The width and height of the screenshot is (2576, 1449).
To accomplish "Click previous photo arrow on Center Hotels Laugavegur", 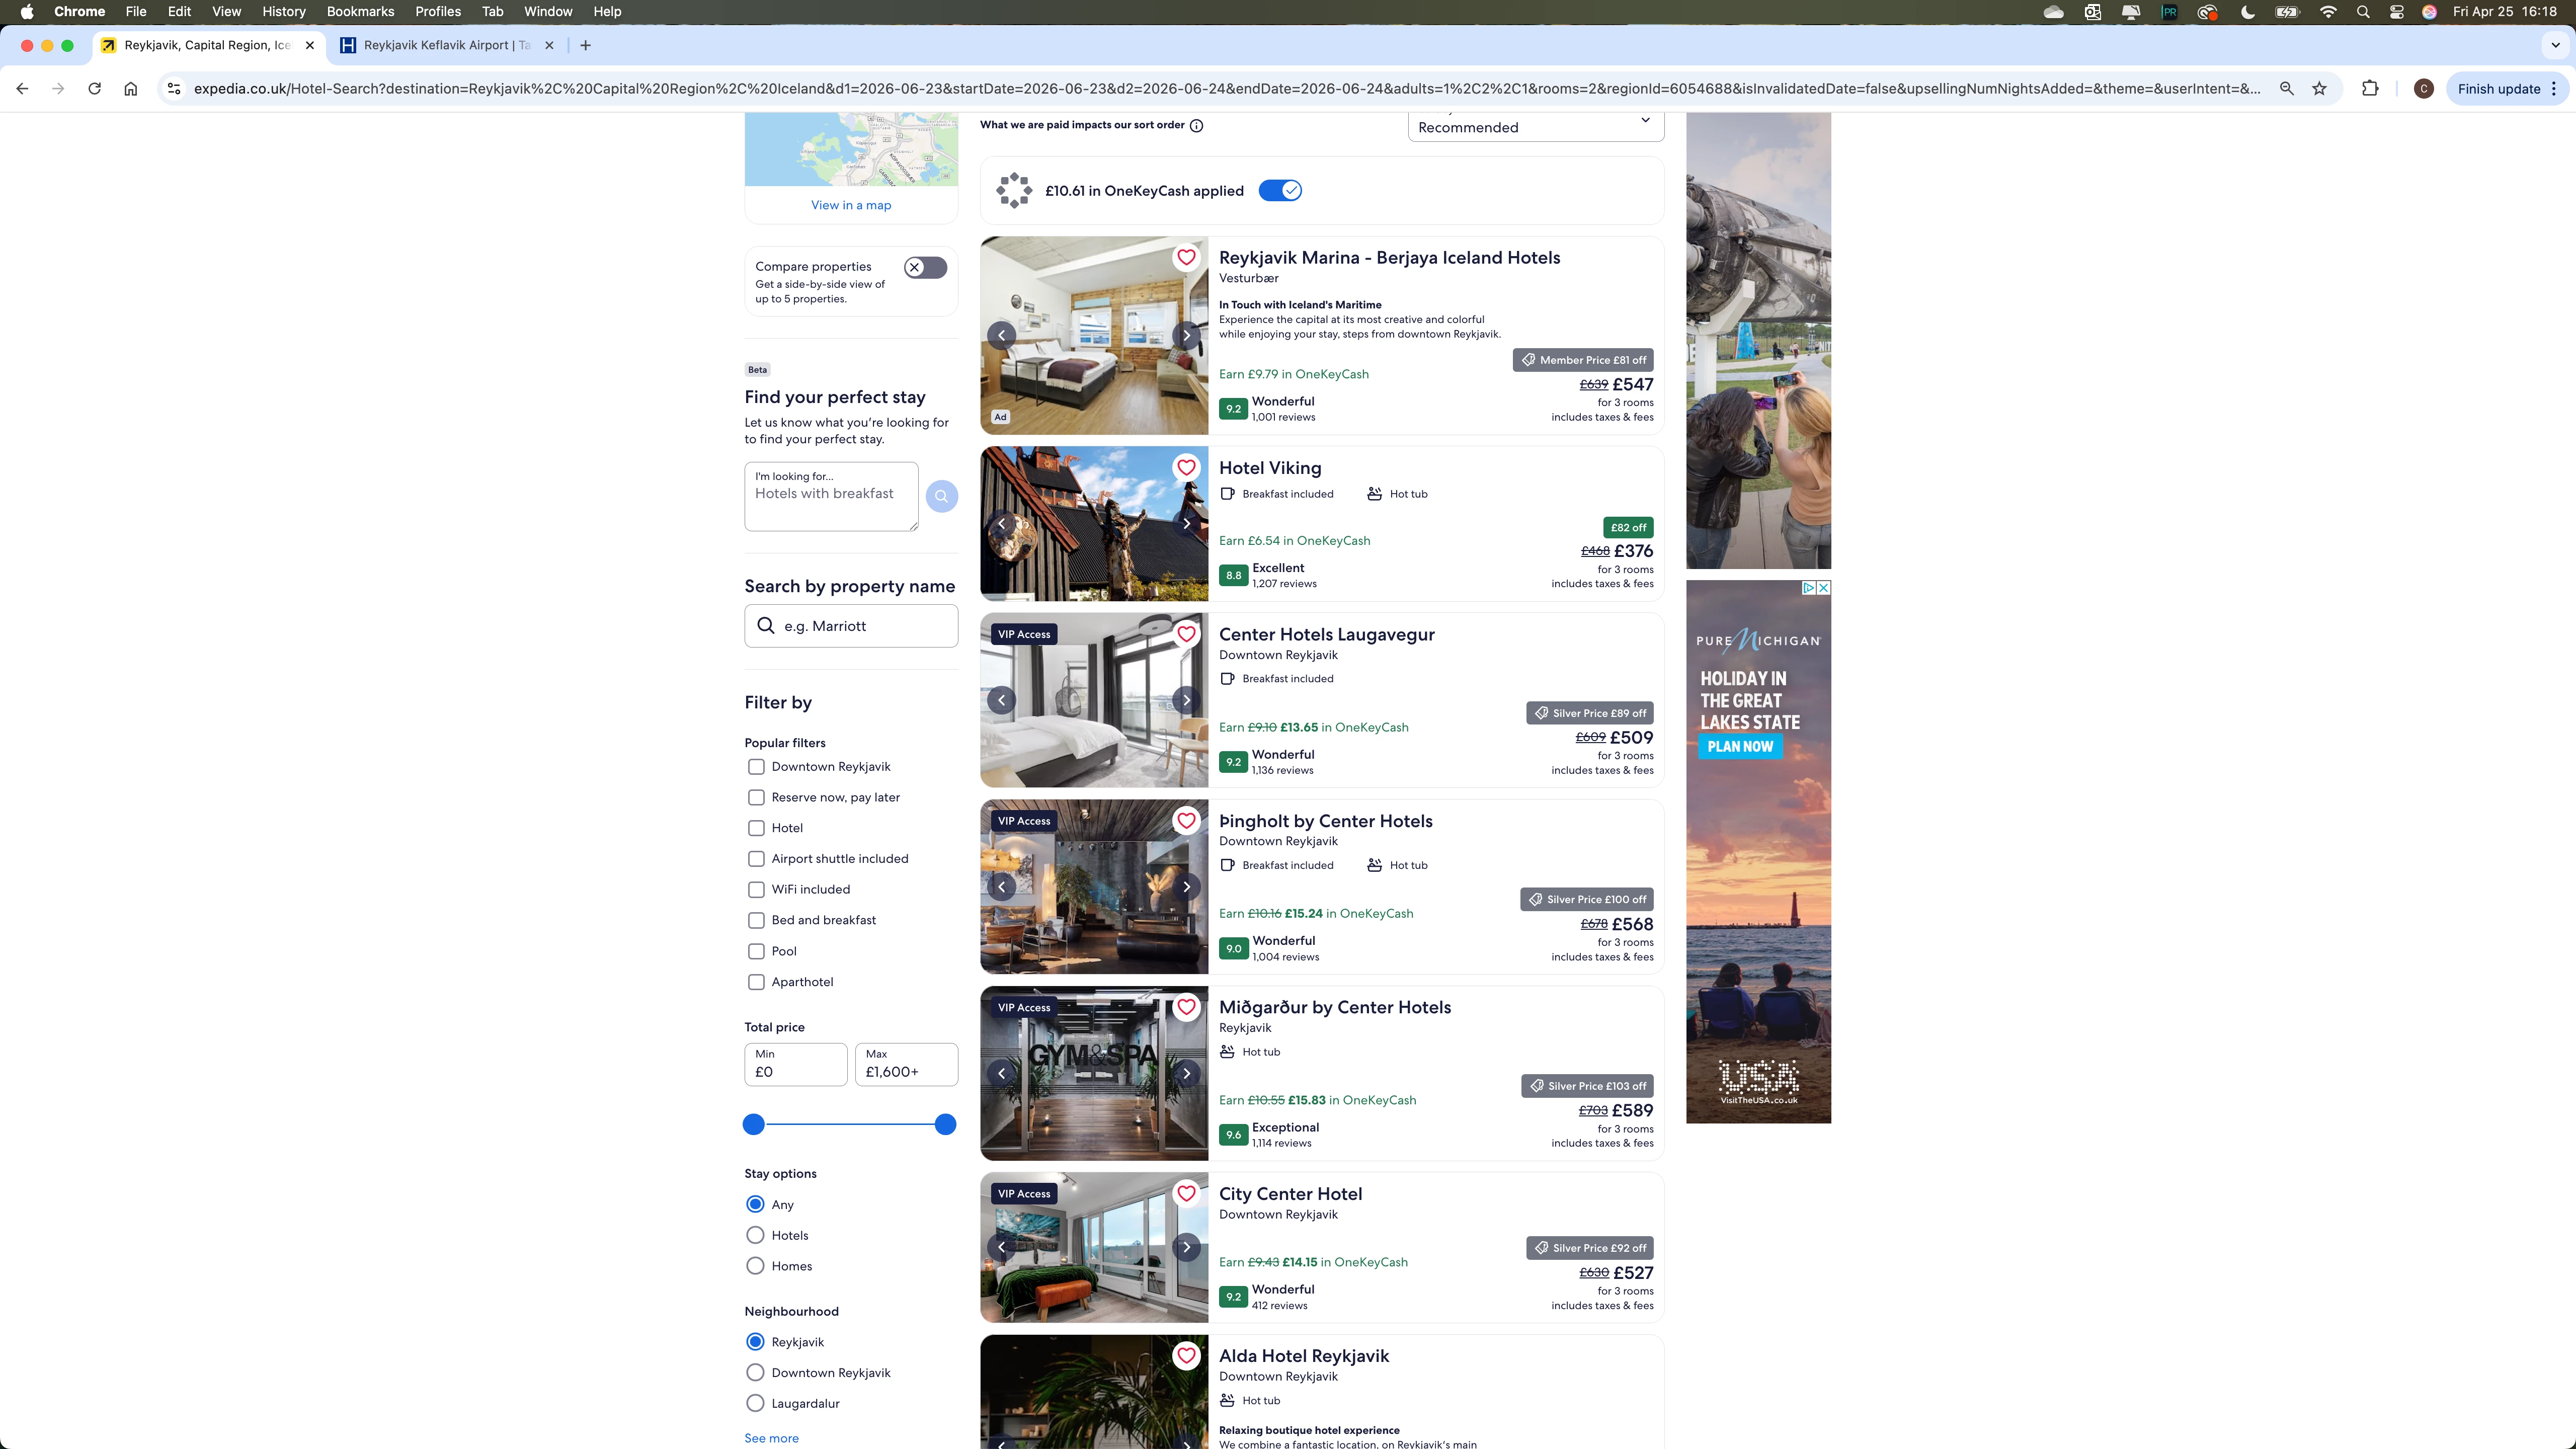I will [1001, 700].
